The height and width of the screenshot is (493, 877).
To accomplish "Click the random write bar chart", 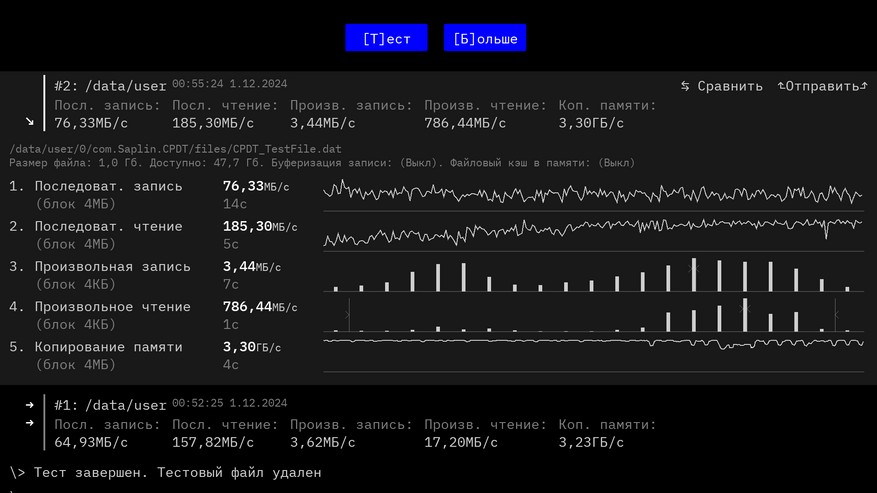I will pos(592,274).
